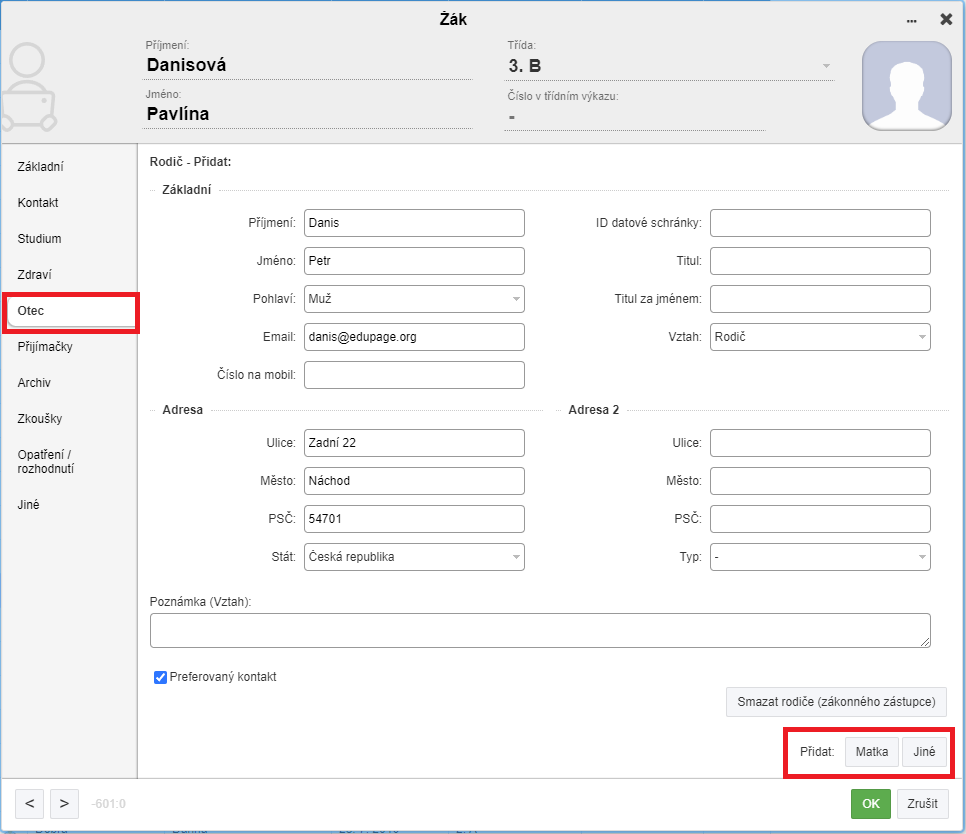Click the Zrušit button

pyautogui.click(x=922, y=803)
